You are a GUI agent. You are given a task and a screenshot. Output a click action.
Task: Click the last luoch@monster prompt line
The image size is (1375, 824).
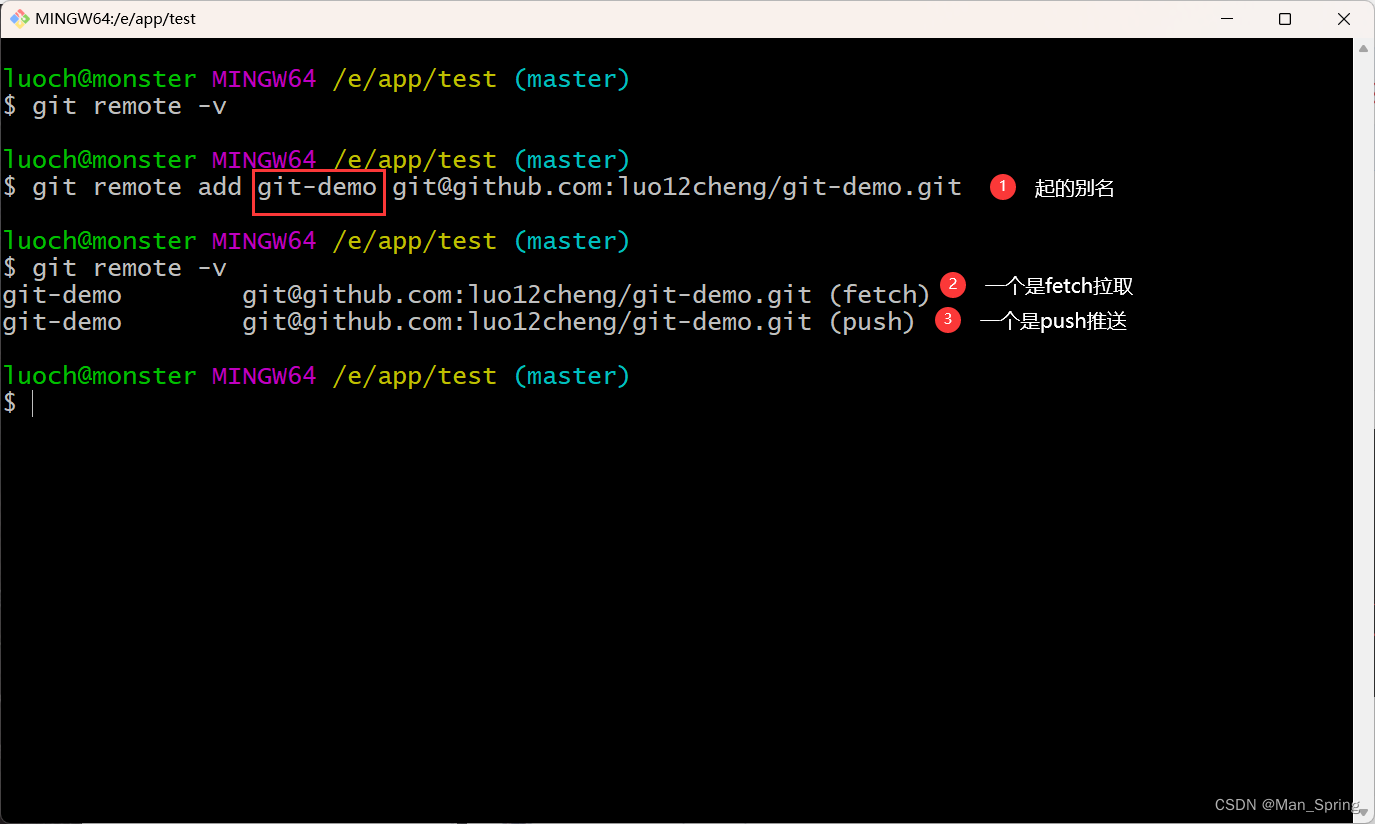(316, 376)
